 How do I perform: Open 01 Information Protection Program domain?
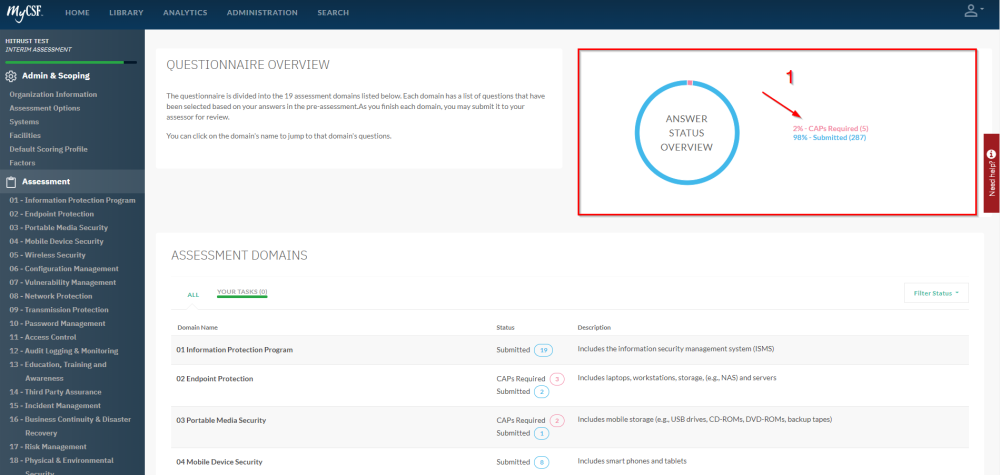(x=235, y=350)
